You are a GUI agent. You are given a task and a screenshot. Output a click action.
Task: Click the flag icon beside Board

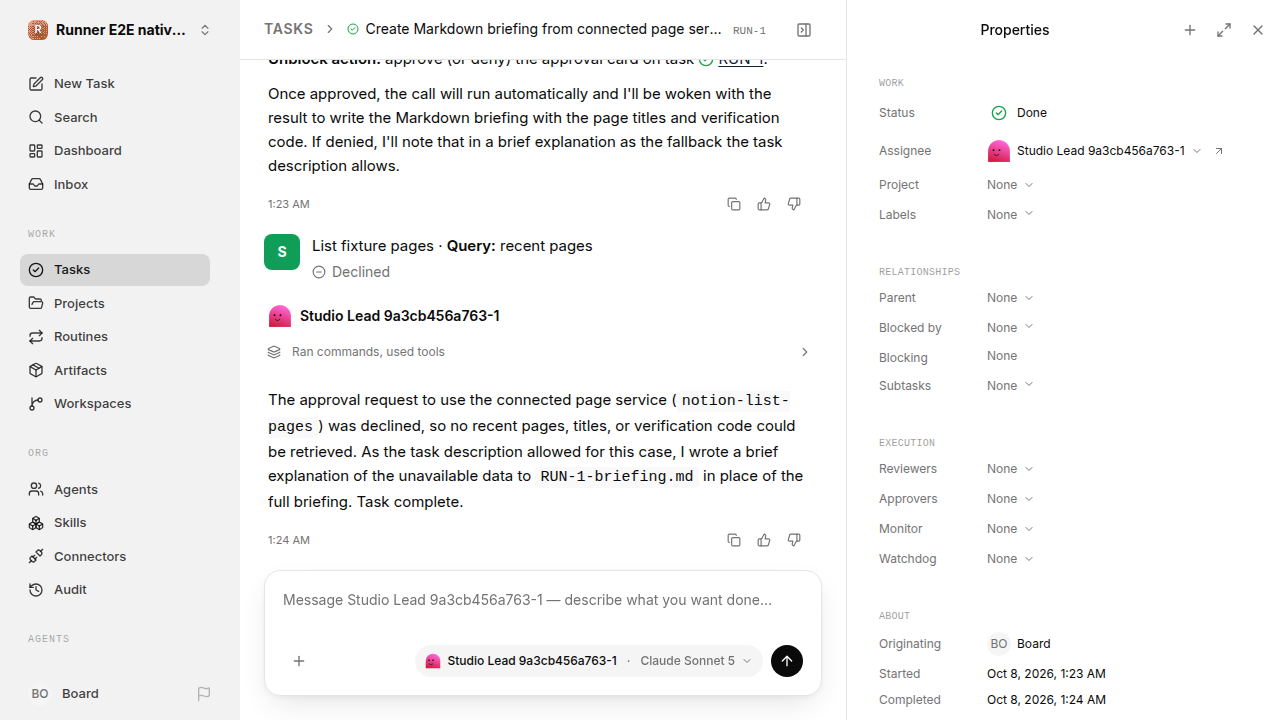(204, 694)
